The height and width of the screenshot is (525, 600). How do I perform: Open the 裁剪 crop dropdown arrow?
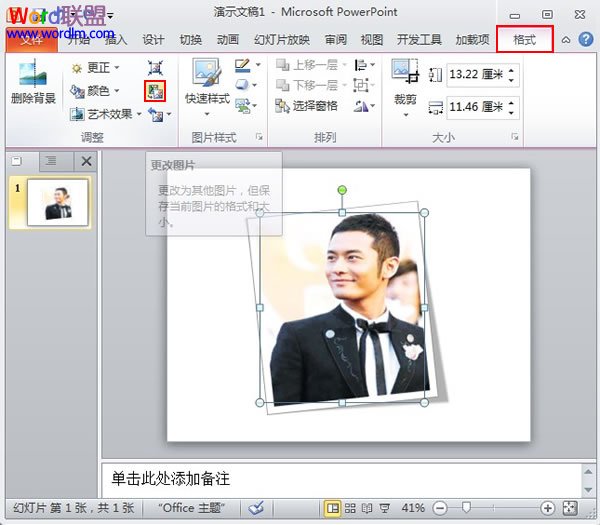(x=406, y=114)
